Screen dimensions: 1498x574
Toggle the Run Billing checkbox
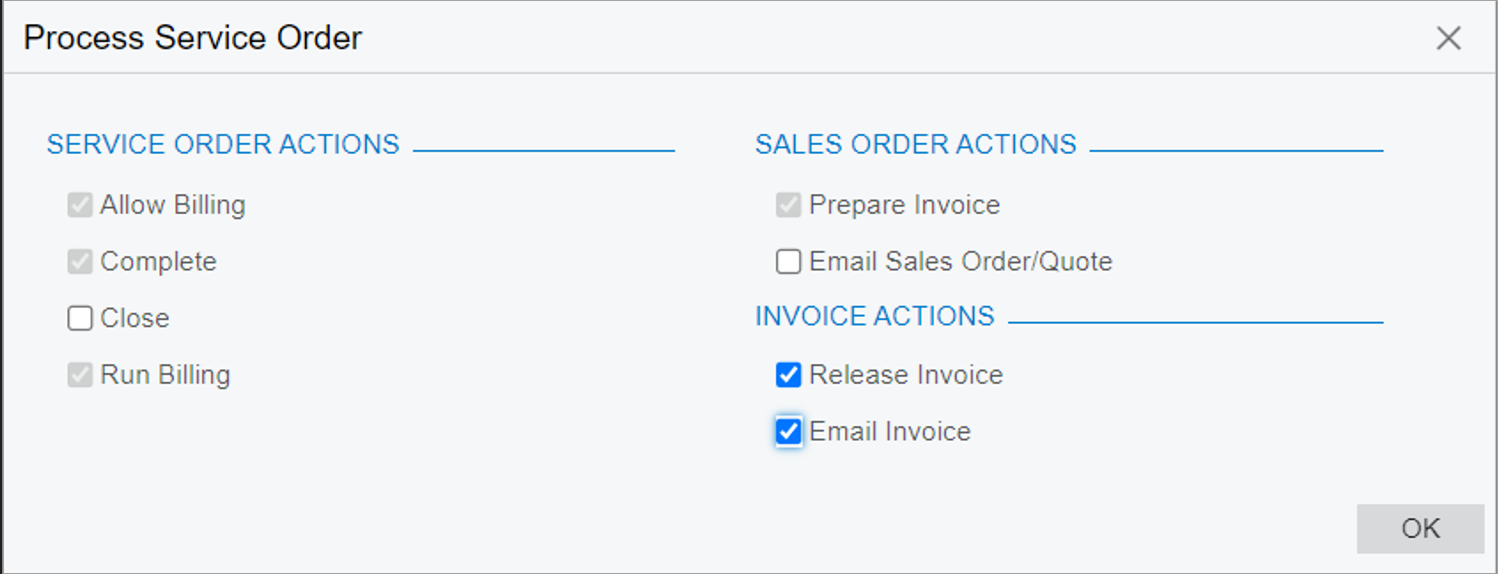tap(80, 375)
